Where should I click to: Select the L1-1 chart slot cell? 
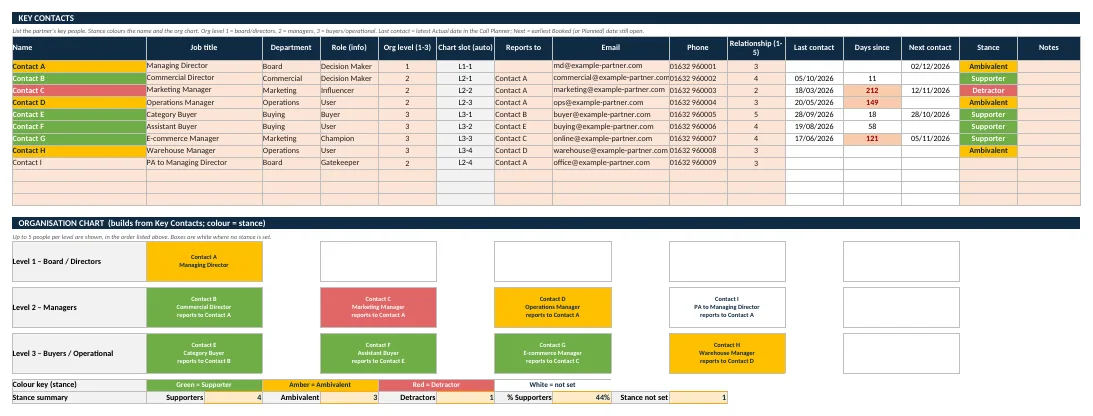tap(466, 66)
